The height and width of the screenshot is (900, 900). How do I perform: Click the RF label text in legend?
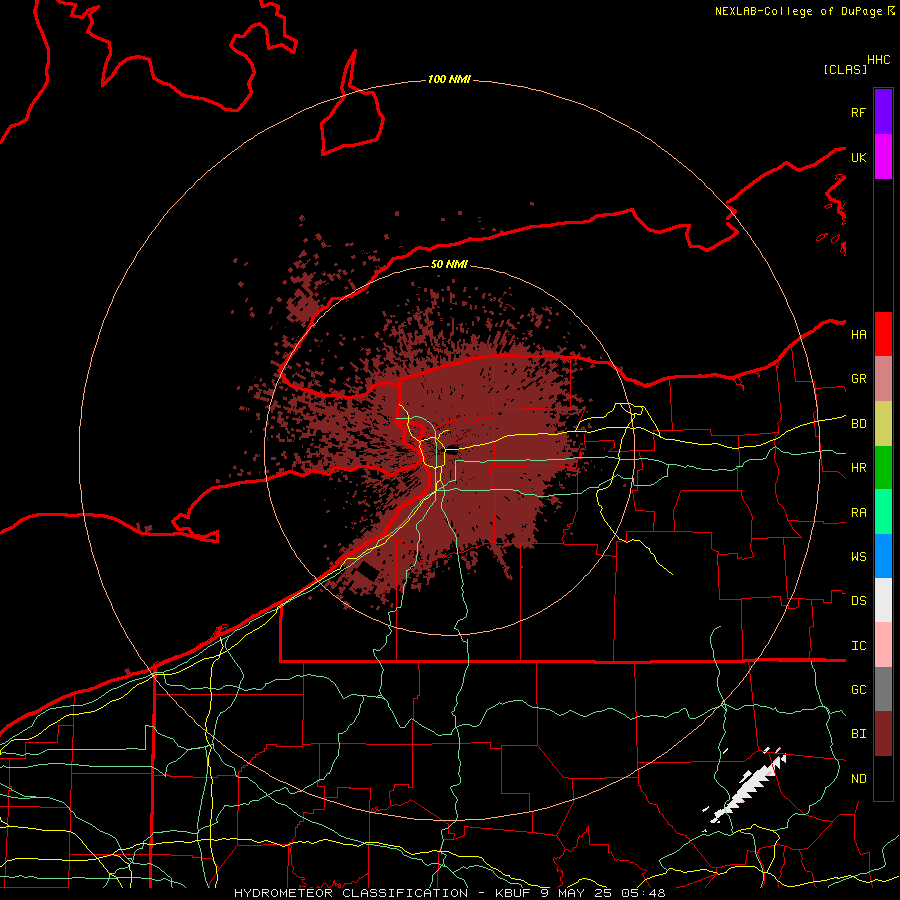(x=858, y=112)
